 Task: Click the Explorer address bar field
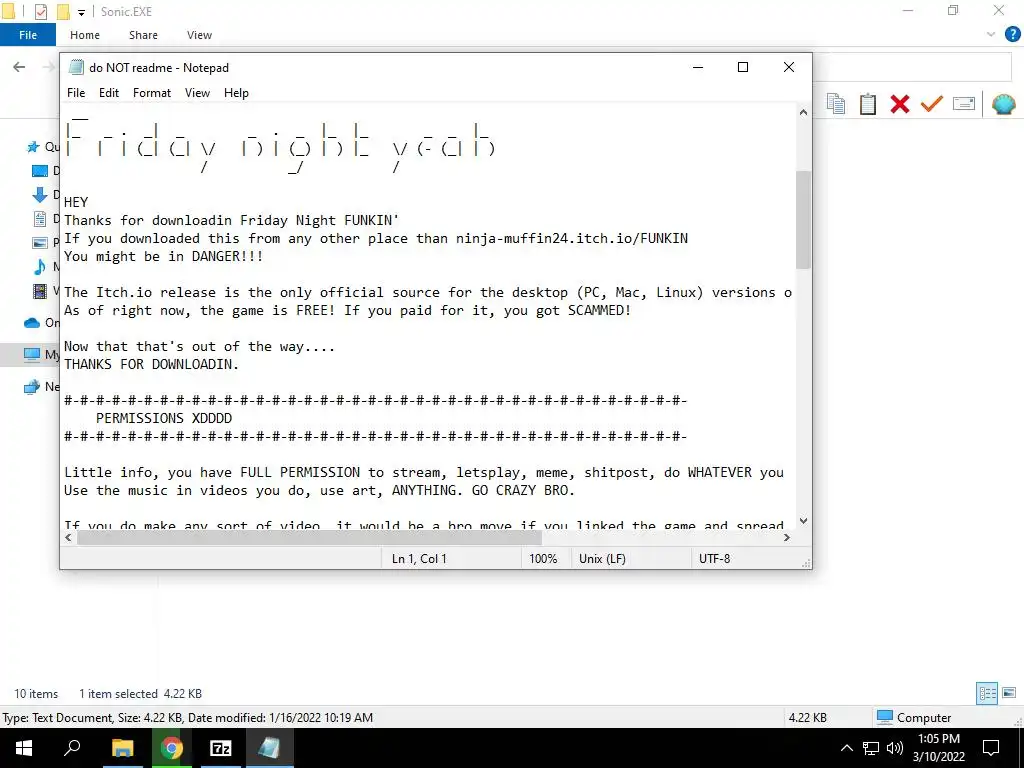click(x=911, y=67)
